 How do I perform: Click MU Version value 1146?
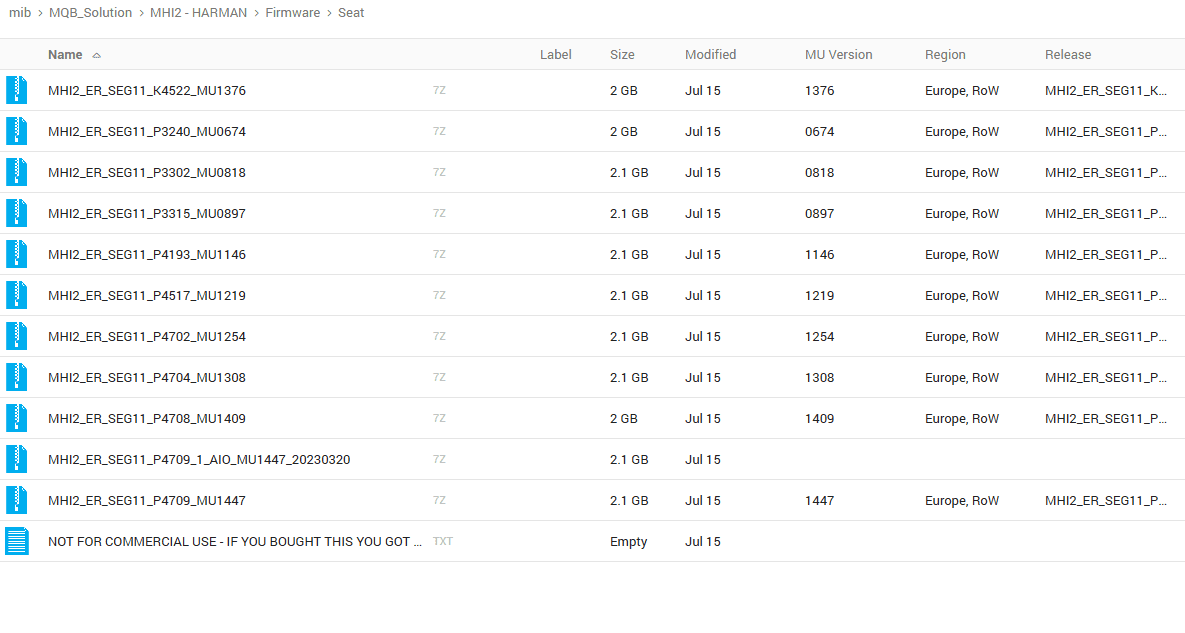click(819, 255)
